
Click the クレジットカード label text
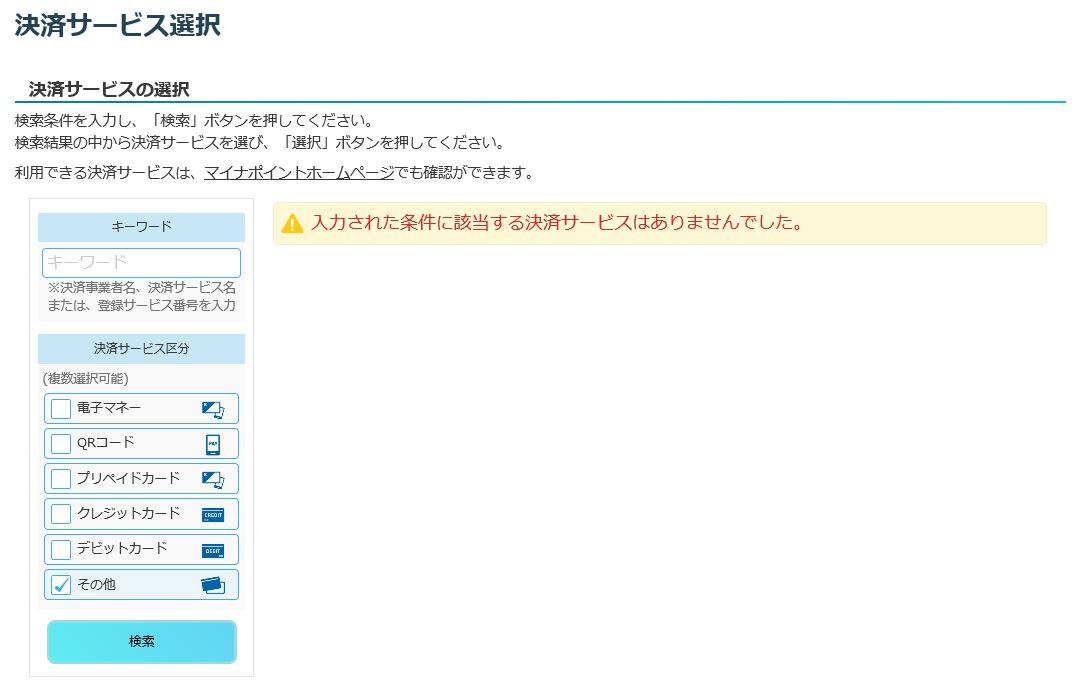[129, 513]
